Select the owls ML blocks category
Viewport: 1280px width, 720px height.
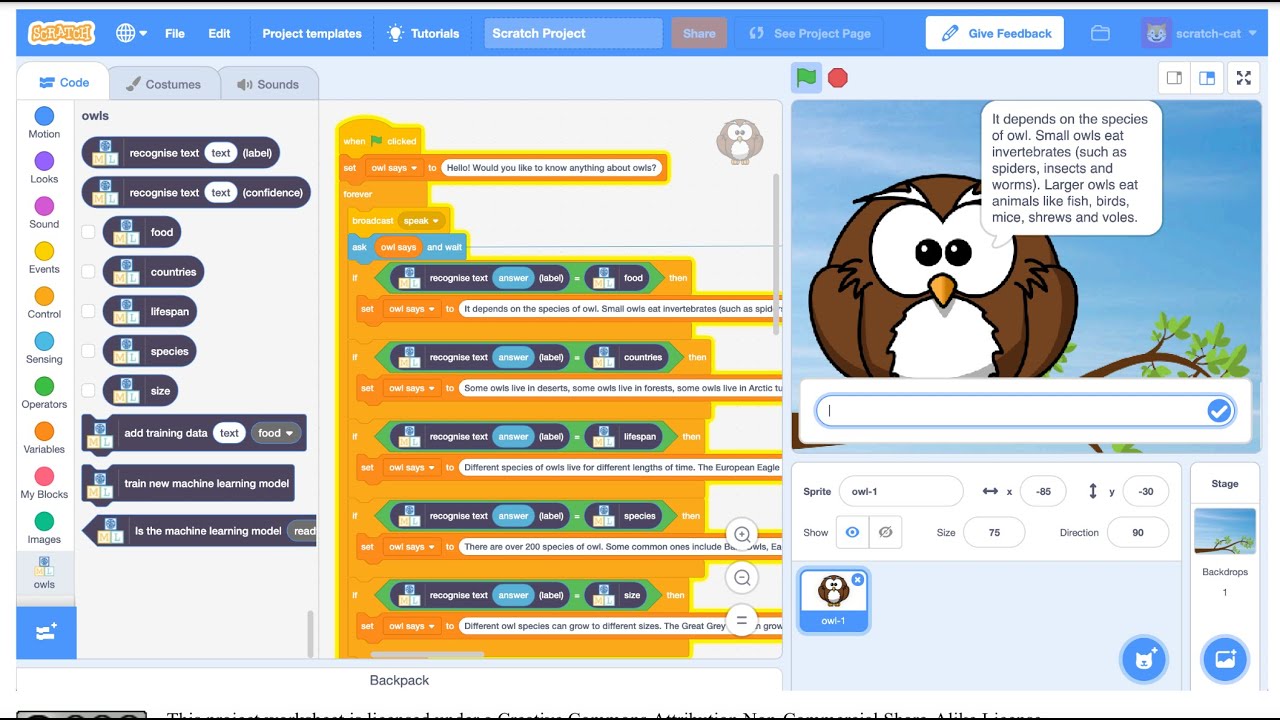pyautogui.click(x=44, y=573)
